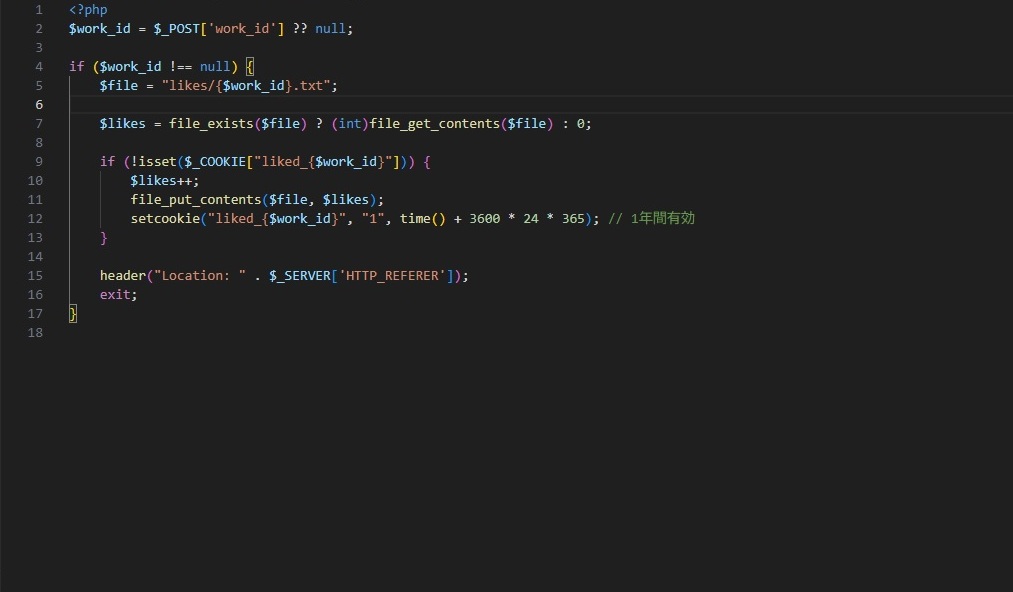Viewport: 1013px width, 592px height.
Task: Click line number 5 in the gutter
Action: [x=38, y=85]
